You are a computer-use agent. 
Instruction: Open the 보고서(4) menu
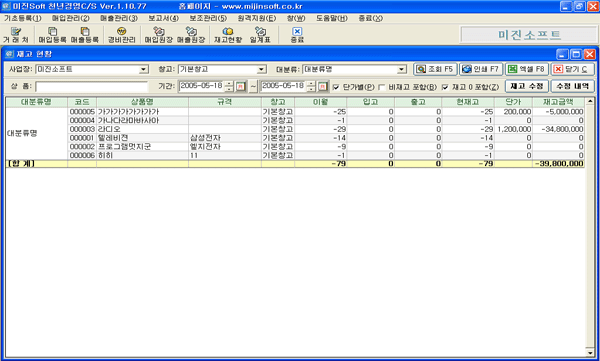[x=163, y=18]
